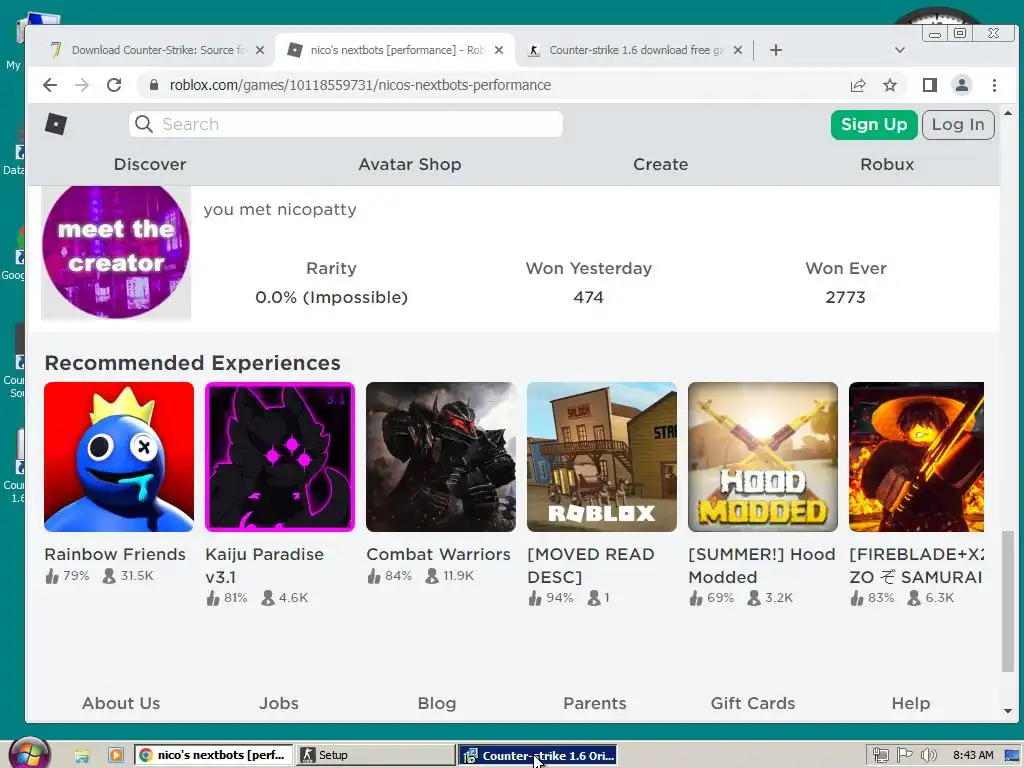Click the [SUMMER!] Hood Modded title
Image resolution: width=1024 pixels, height=768 pixels.
coord(762,566)
